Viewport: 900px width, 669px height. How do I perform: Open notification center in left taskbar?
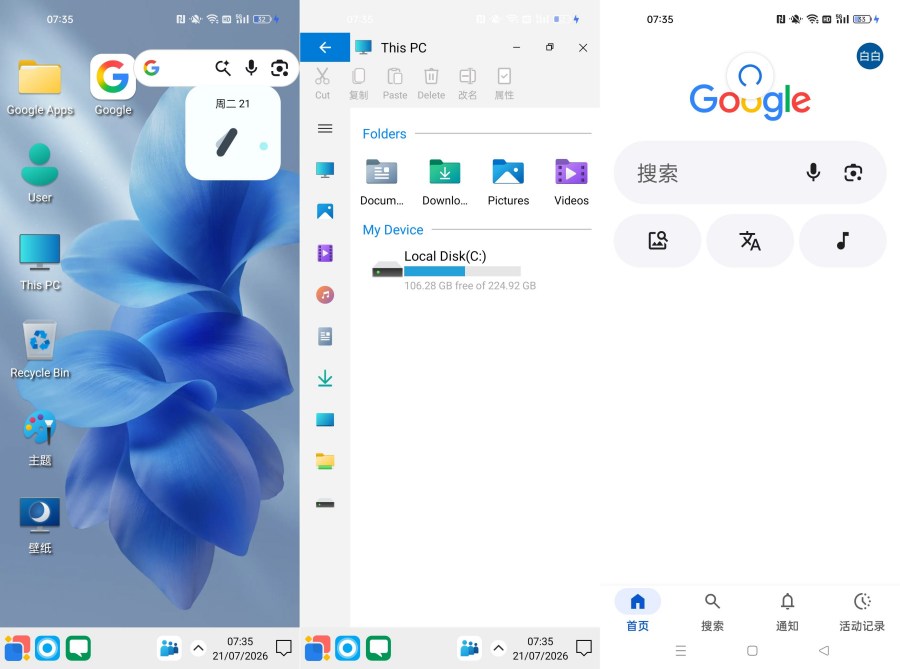284,648
